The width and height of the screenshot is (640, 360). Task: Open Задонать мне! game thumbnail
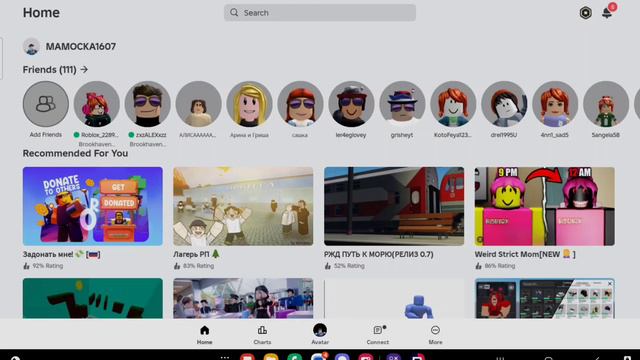(x=93, y=206)
